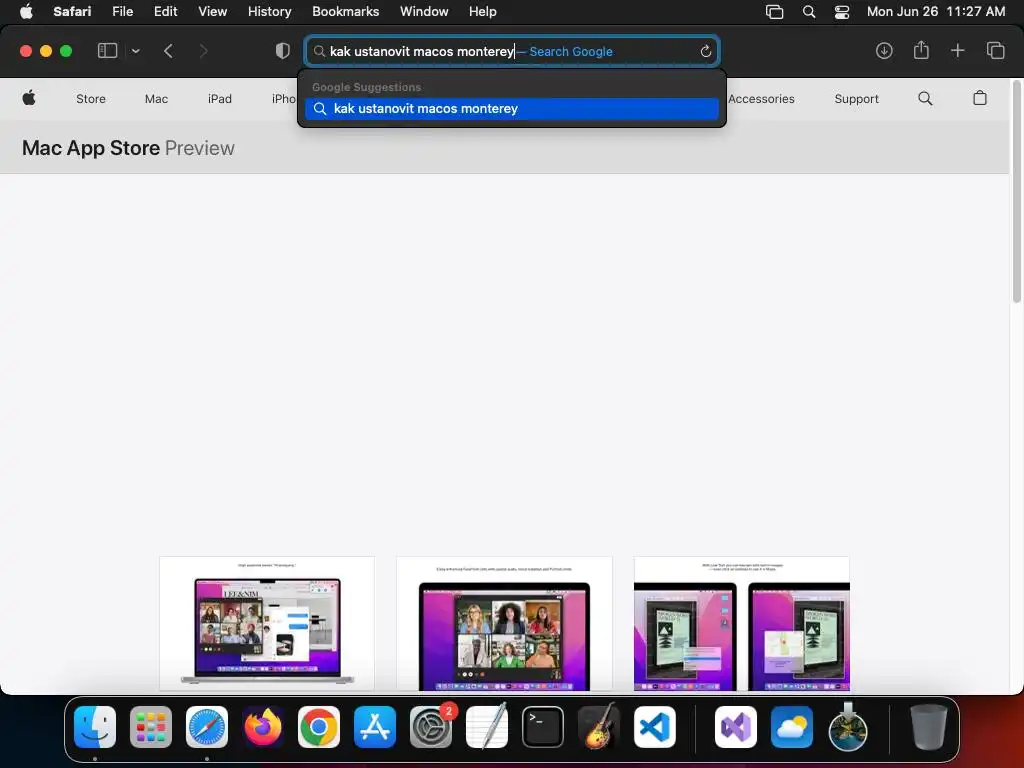View middle FaceTime screenshot thumbnail
This screenshot has height=768, width=1024.
504,624
